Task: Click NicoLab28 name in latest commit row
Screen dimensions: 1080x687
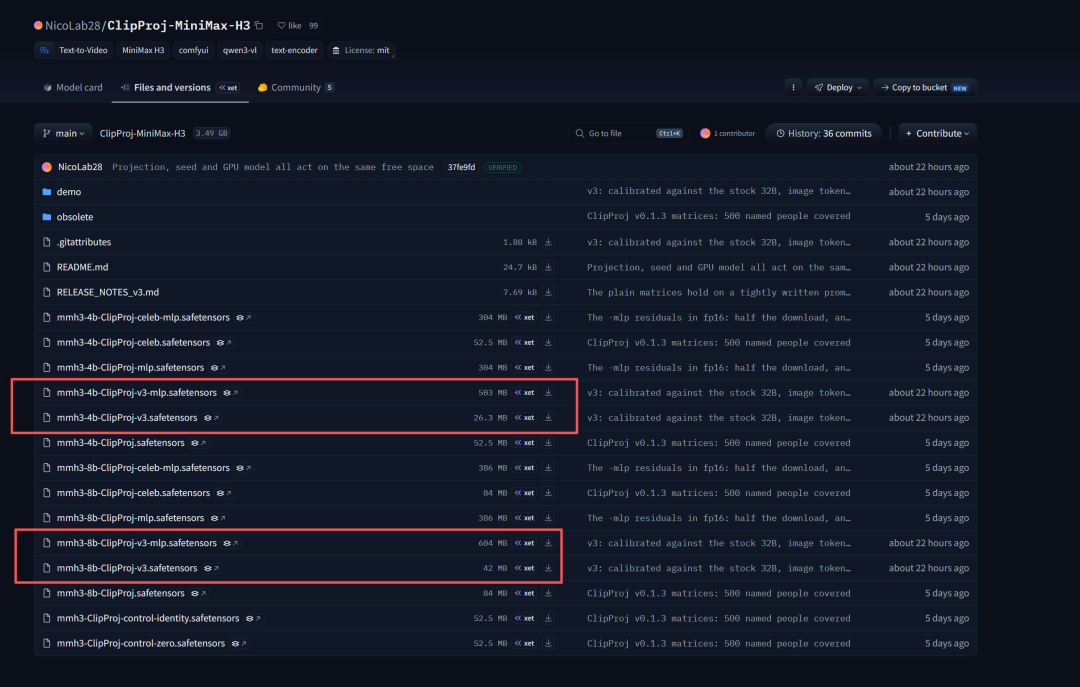Action: coord(80,167)
